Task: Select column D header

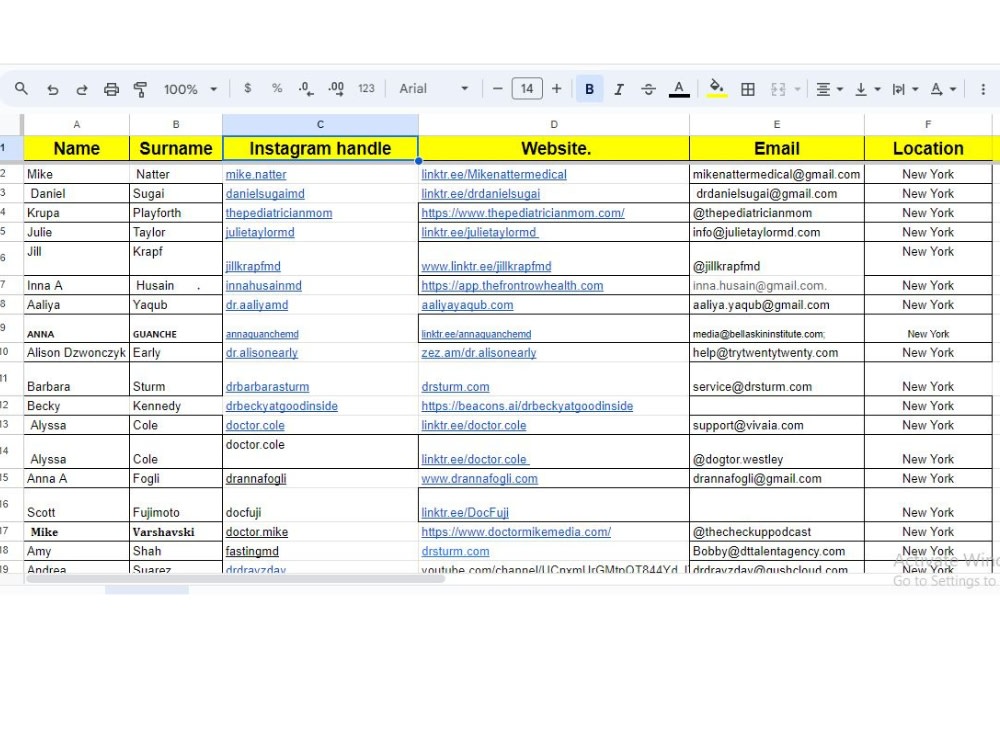Action: click(554, 124)
